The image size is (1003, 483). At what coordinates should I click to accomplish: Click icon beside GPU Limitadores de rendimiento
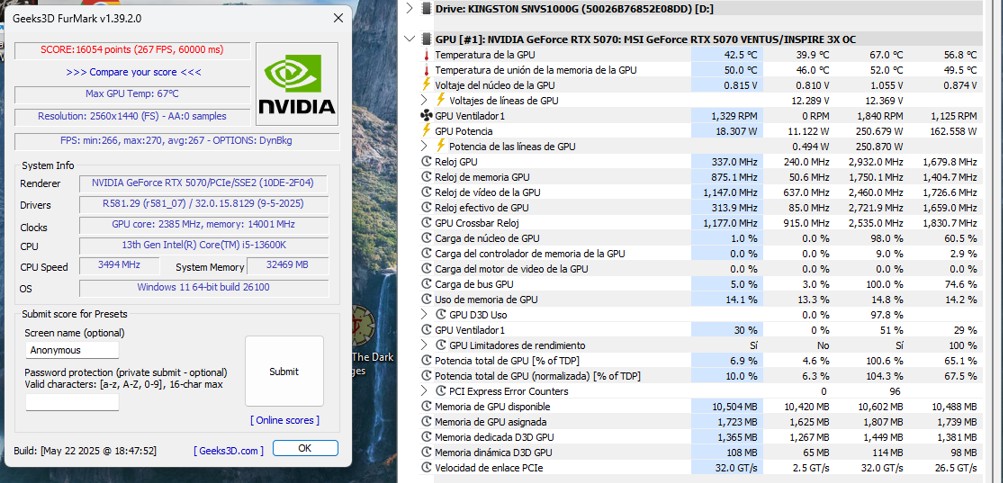[x=441, y=345]
